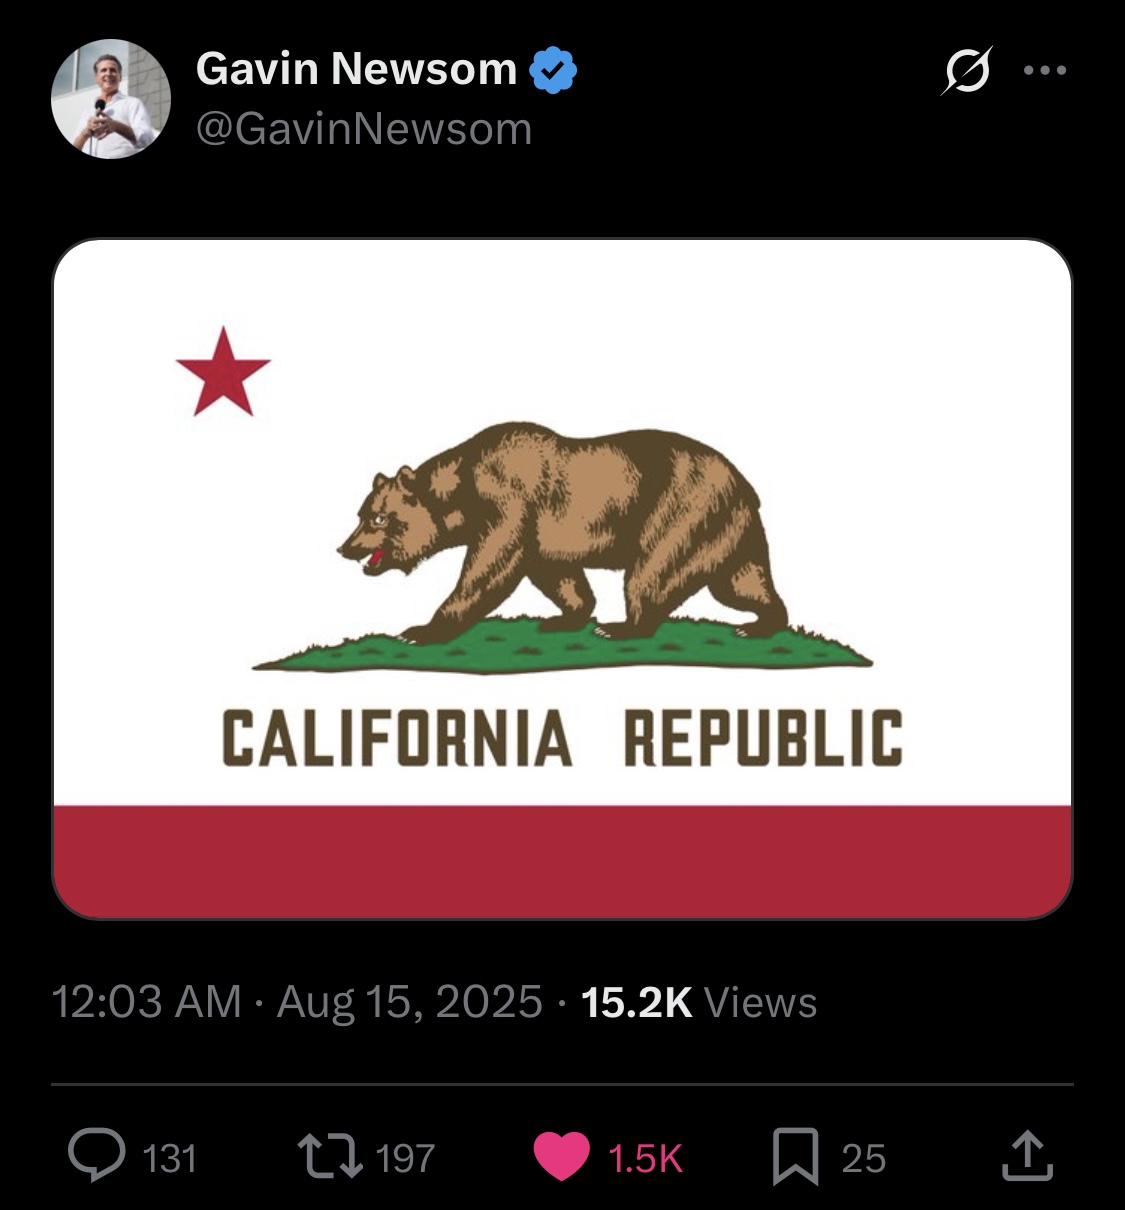Open the three-dot more options menu

1045,70
